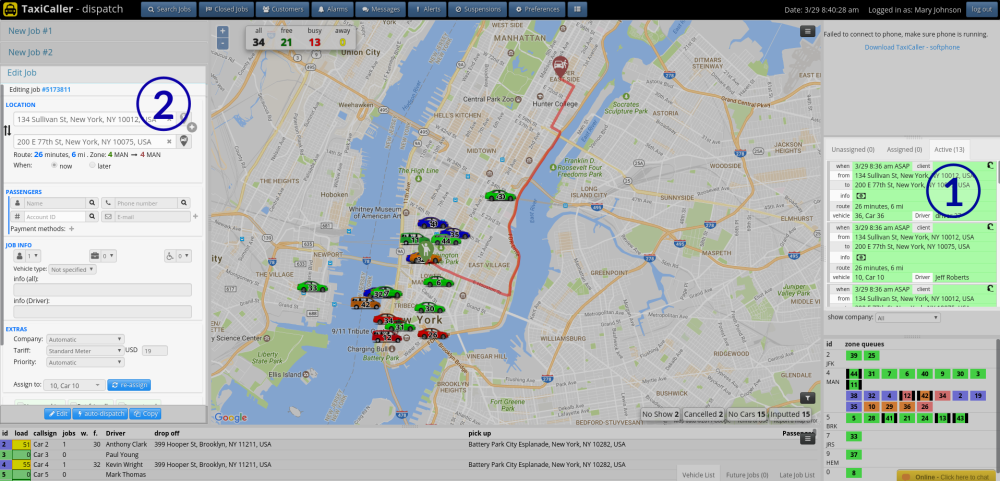
Task: Toggle the Inputted 15 filter
Action: (x=789, y=414)
